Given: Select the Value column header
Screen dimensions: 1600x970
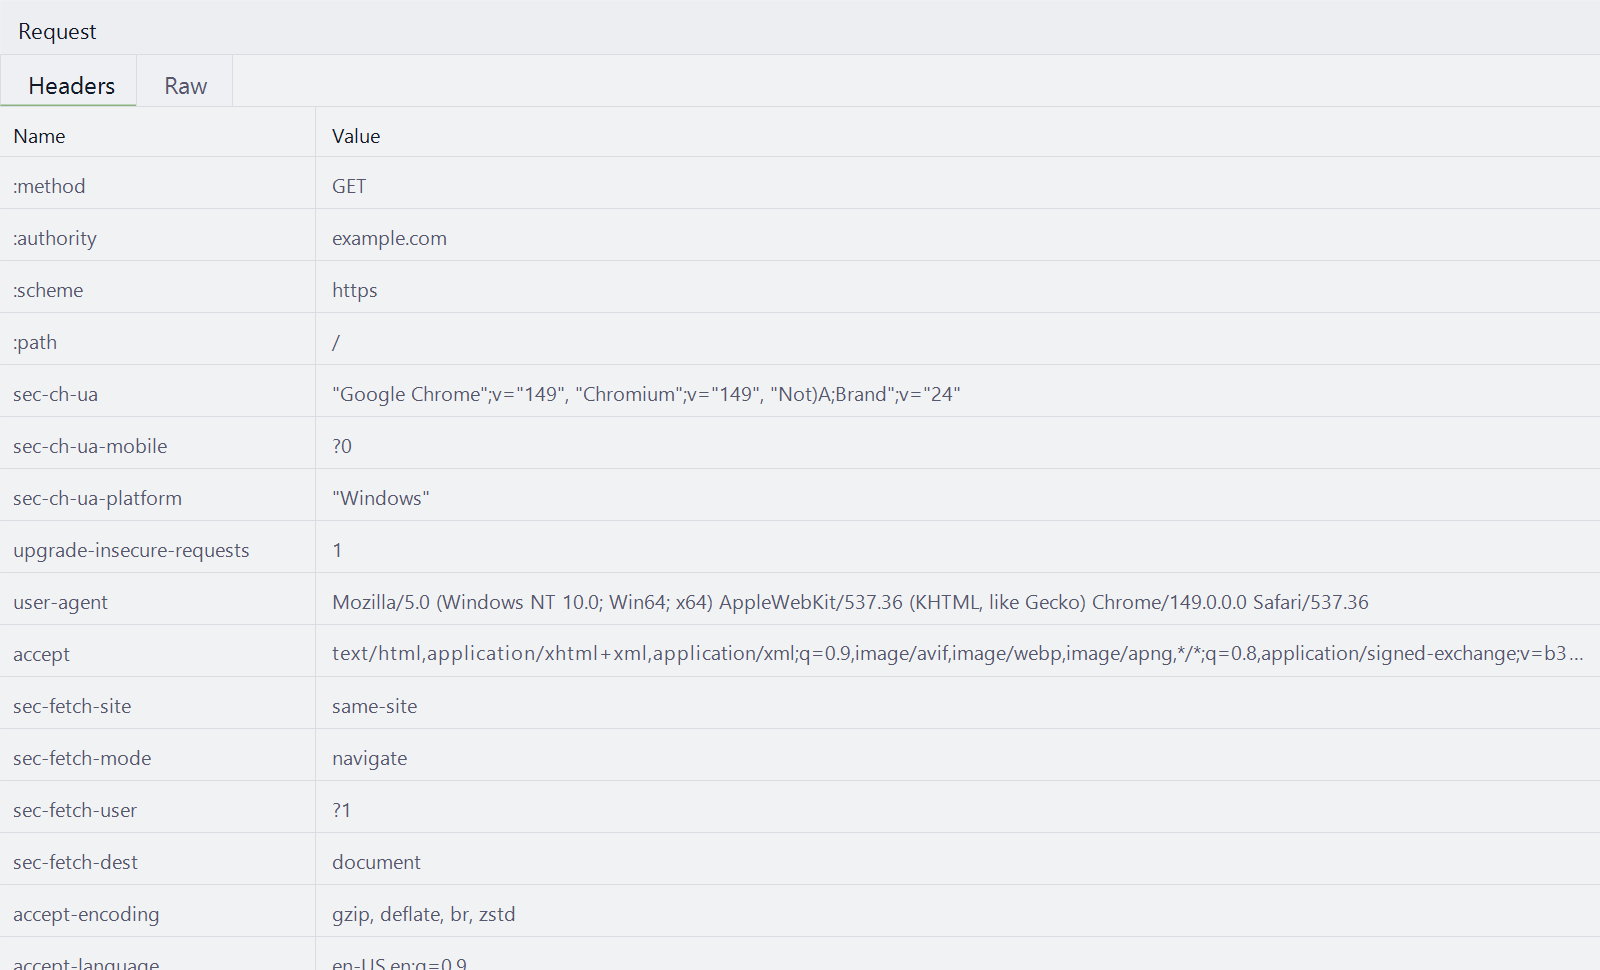Looking at the screenshot, I should (x=356, y=136).
